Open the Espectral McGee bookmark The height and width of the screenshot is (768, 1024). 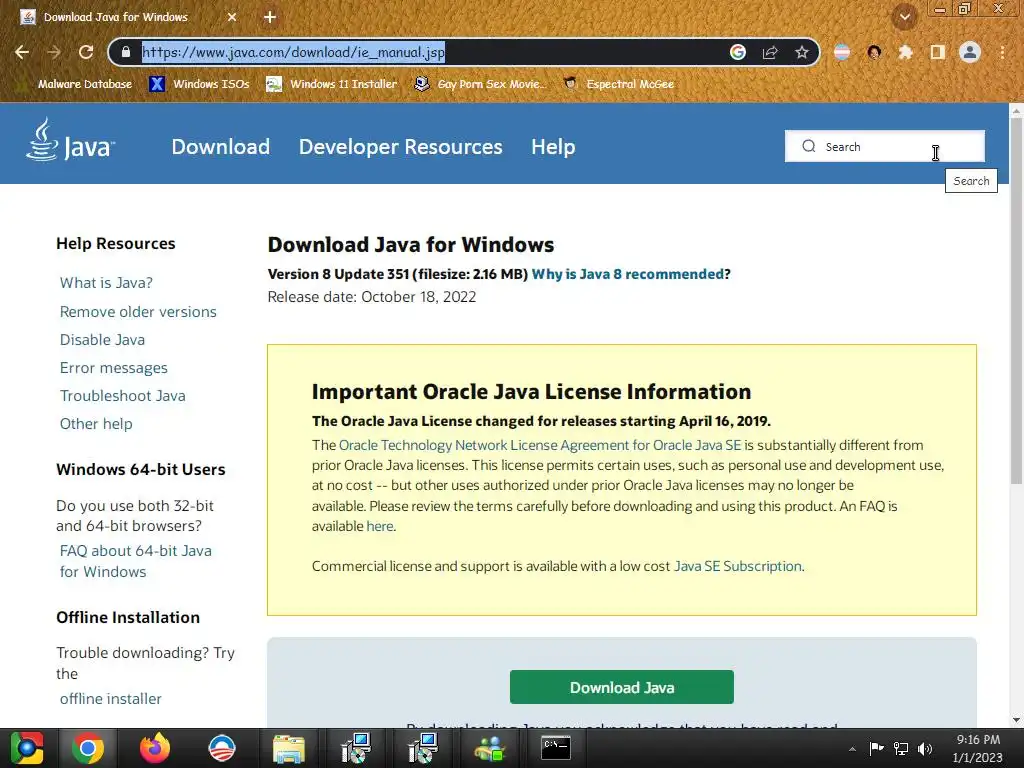pyautogui.click(x=619, y=84)
